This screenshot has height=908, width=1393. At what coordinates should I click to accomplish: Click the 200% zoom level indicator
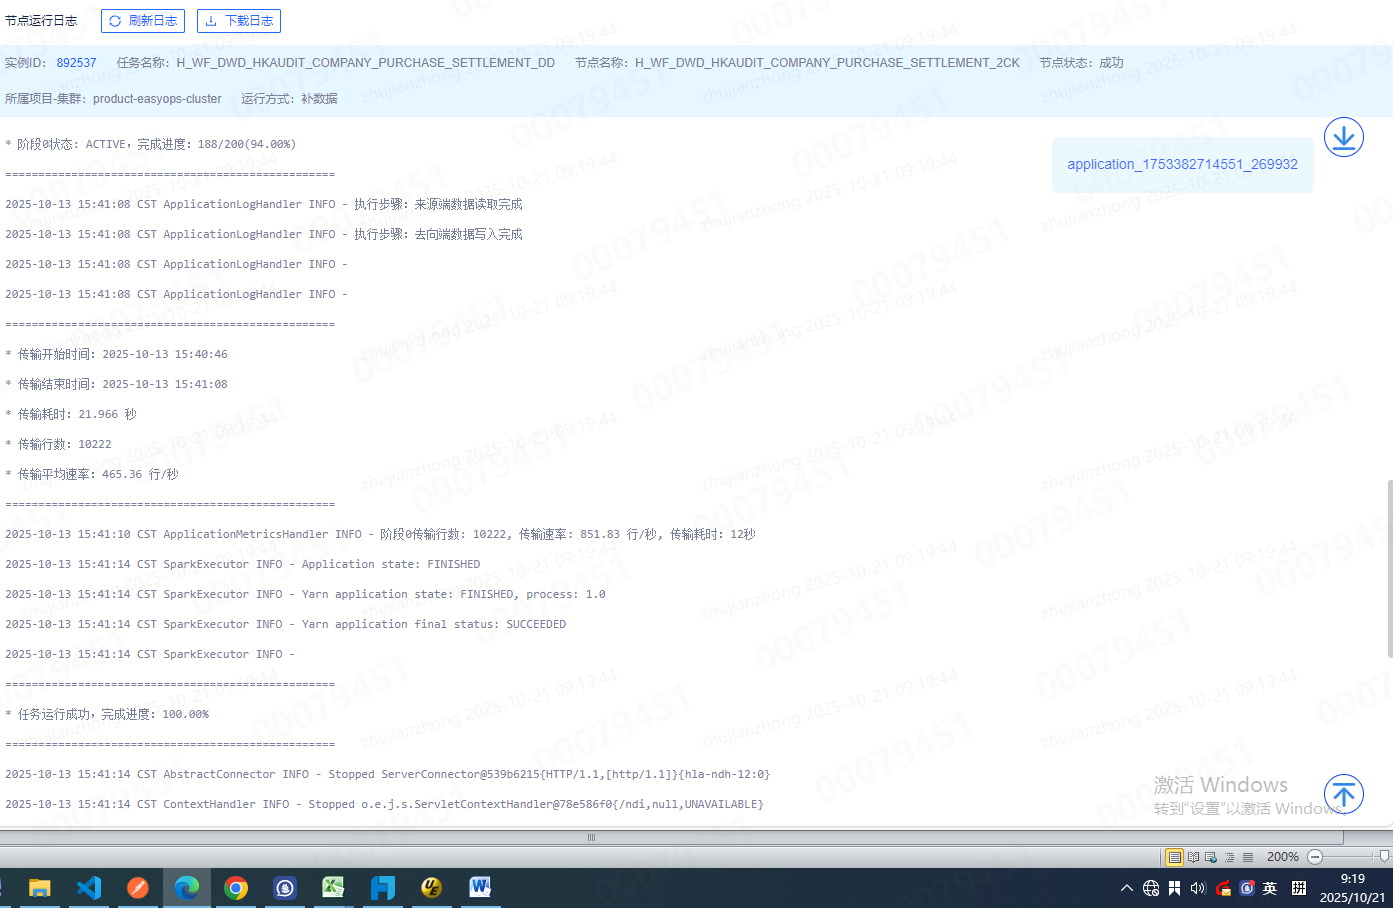click(1282, 857)
